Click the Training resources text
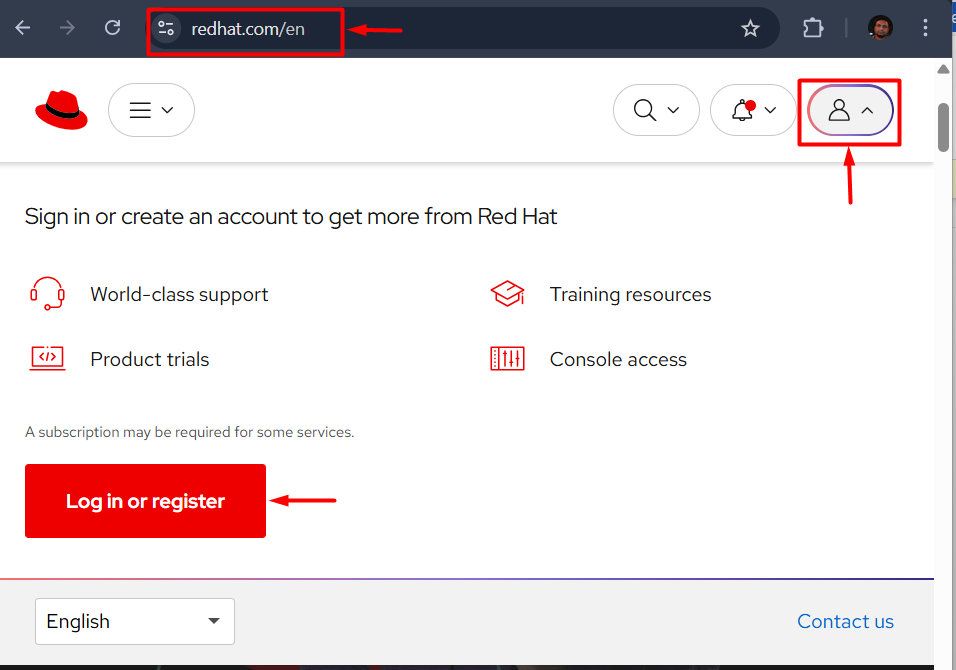The width and height of the screenshot is (956, 670). tap(630, 294)
